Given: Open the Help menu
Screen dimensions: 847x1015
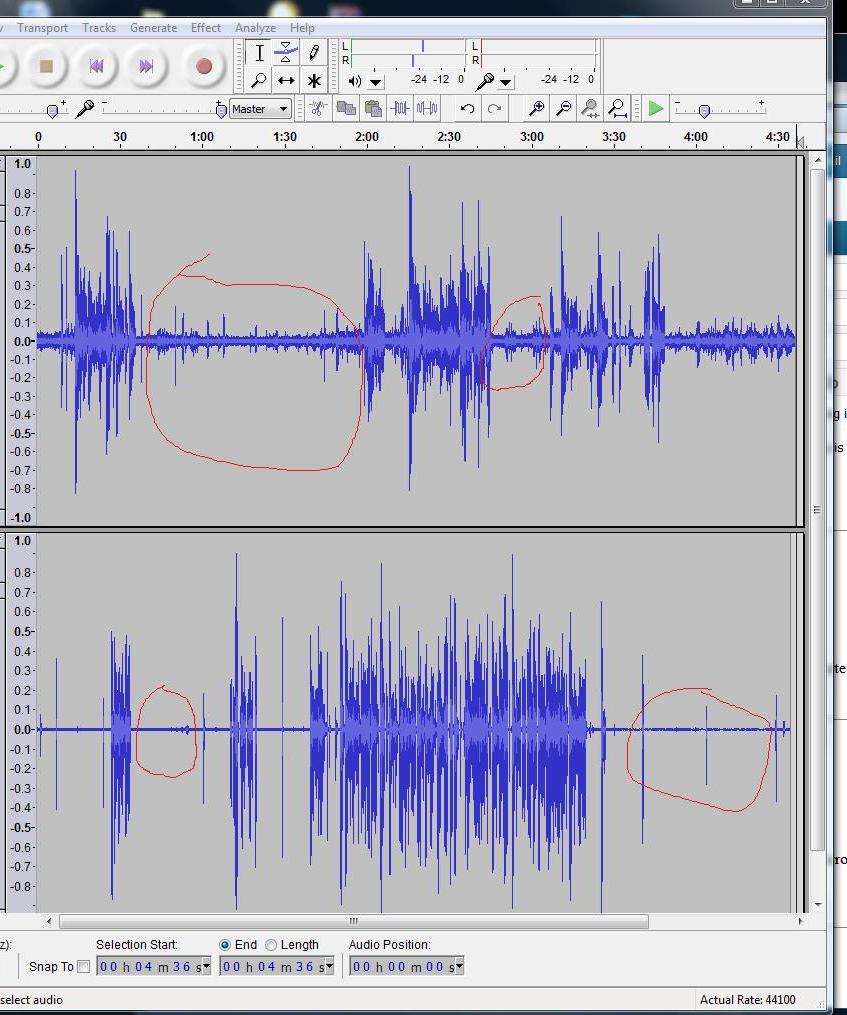Looking at the screenshot, I should pyautogui.click(x=302, y=28).
